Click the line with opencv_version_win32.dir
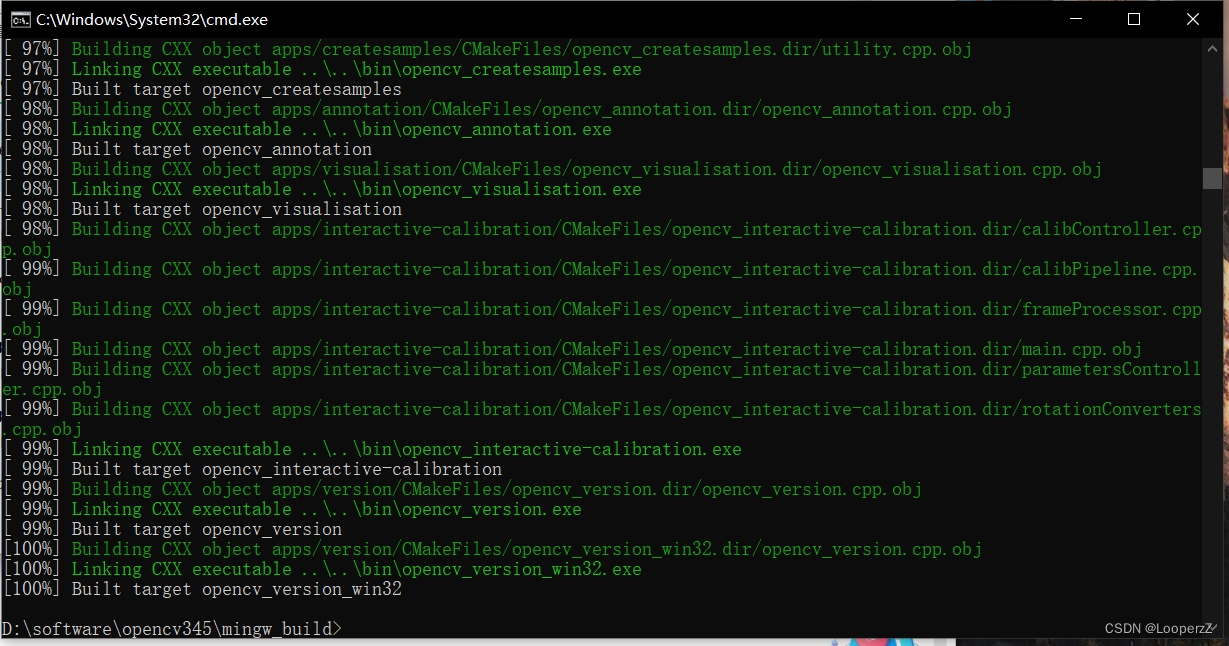Viewport: 1229px width, 646px height. point(492,549)
